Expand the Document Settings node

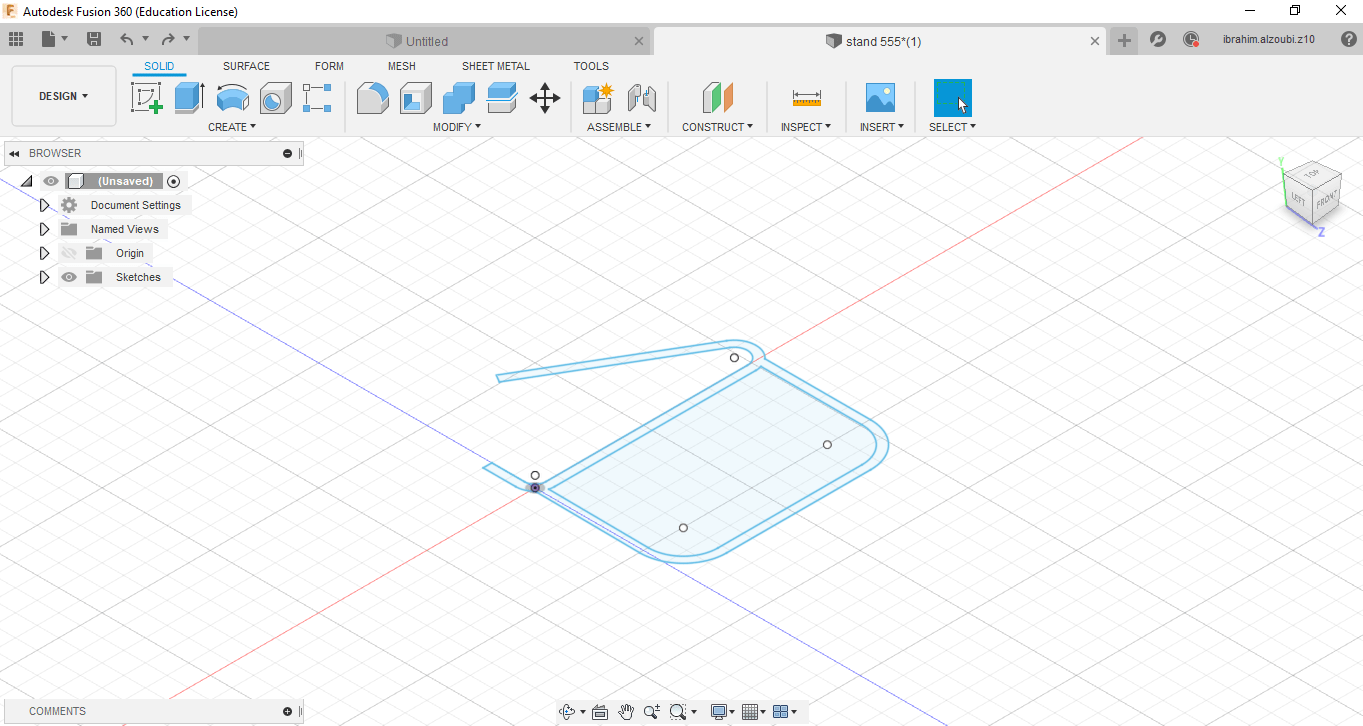[x=44, y=205]
